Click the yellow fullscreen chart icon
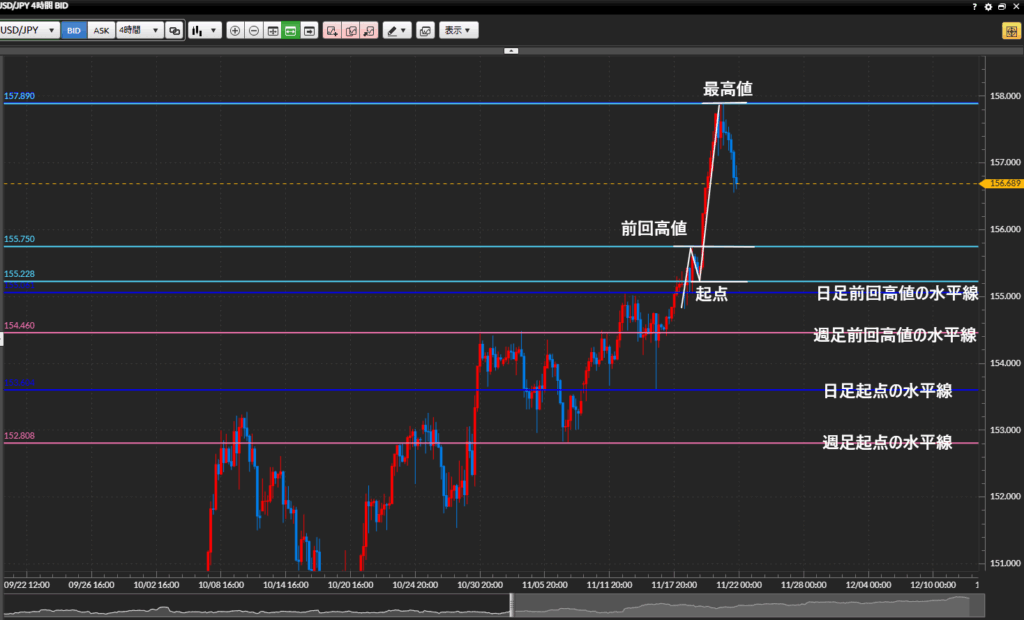1024x620 pixels. pos(1010,31)
